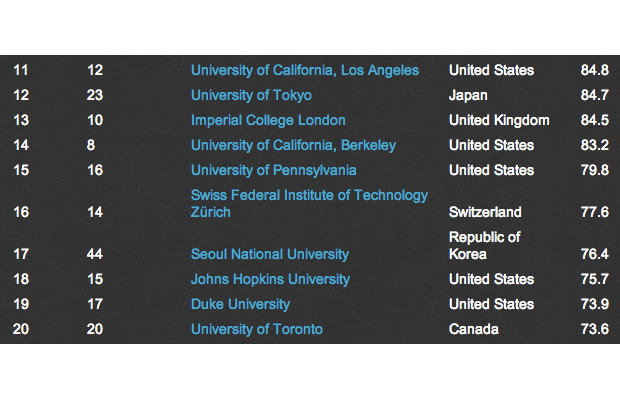Open Swiss Federal Institute of Technology Zürich
This screenshot has width=620, height=400.
pyautogui.click(x=309, y=204)
